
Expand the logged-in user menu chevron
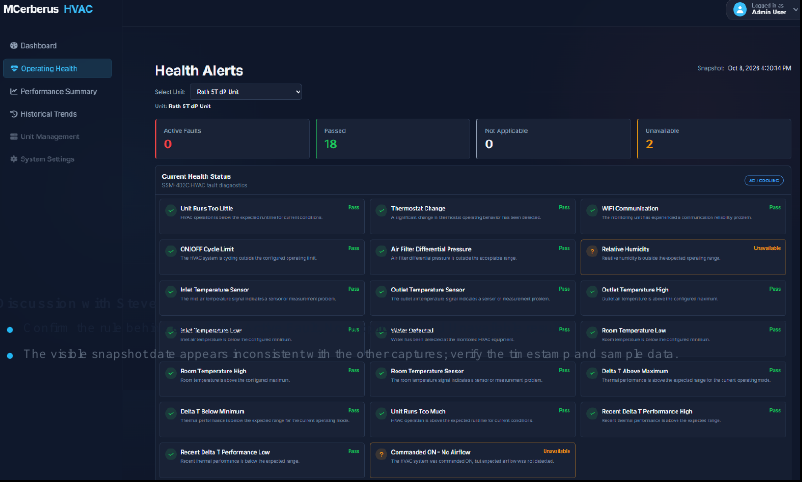(x=795, y=9)
